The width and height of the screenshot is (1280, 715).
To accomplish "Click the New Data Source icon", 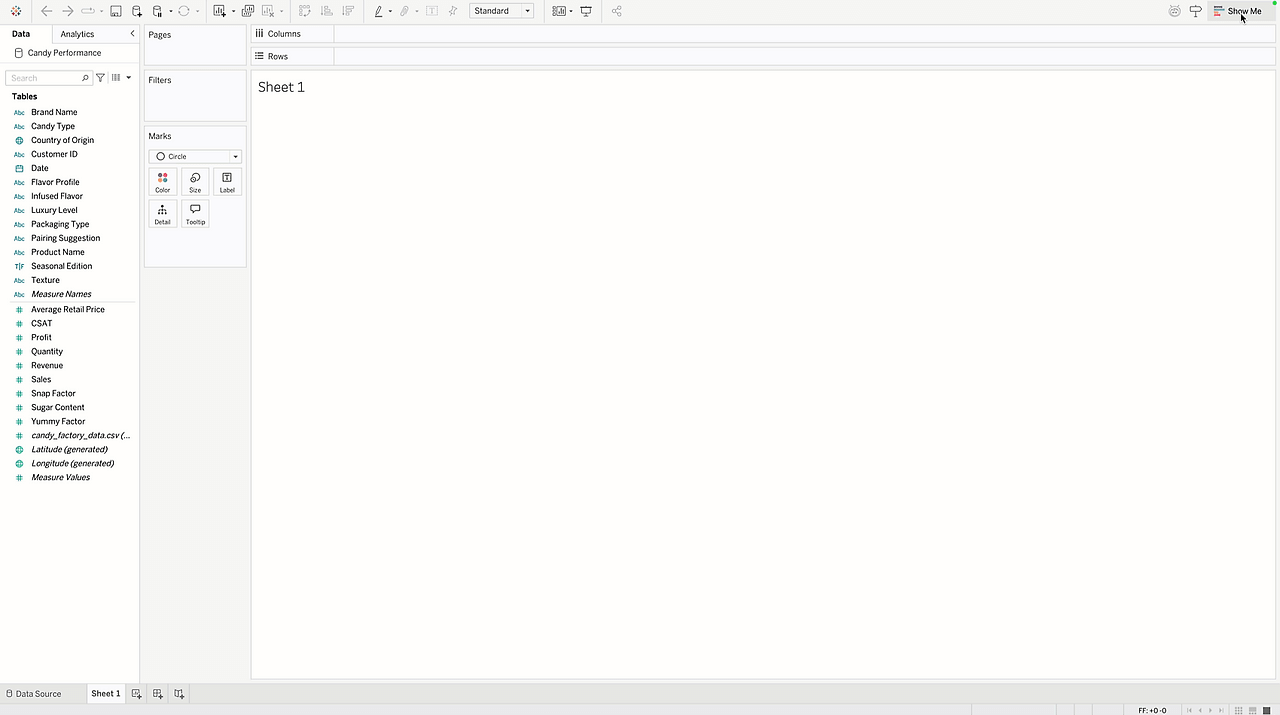I will 137,11.
